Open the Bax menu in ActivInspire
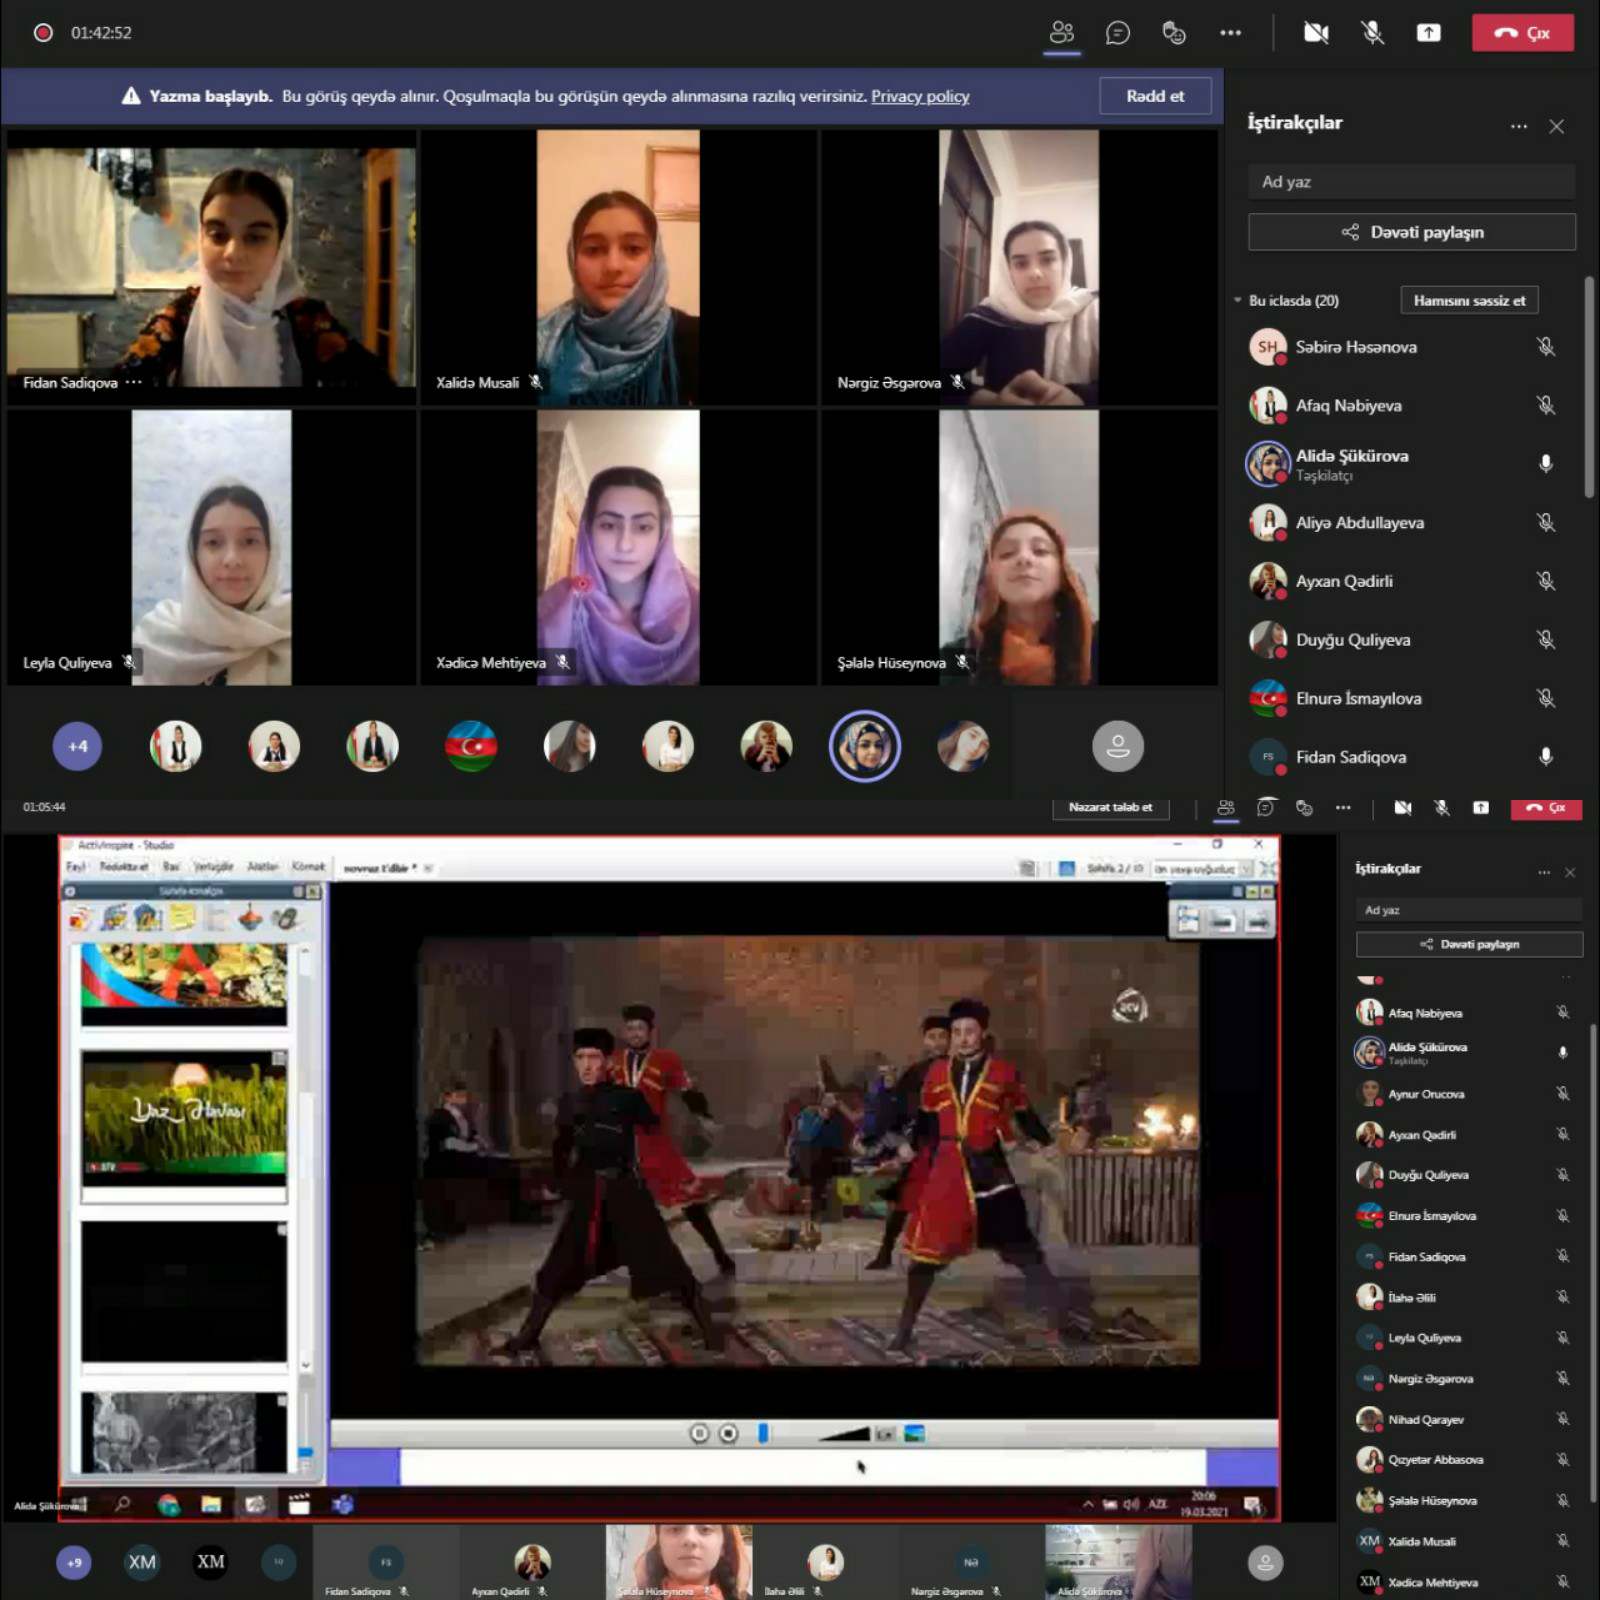The width and height of the screenshot is (1600, 1600). 171,866
